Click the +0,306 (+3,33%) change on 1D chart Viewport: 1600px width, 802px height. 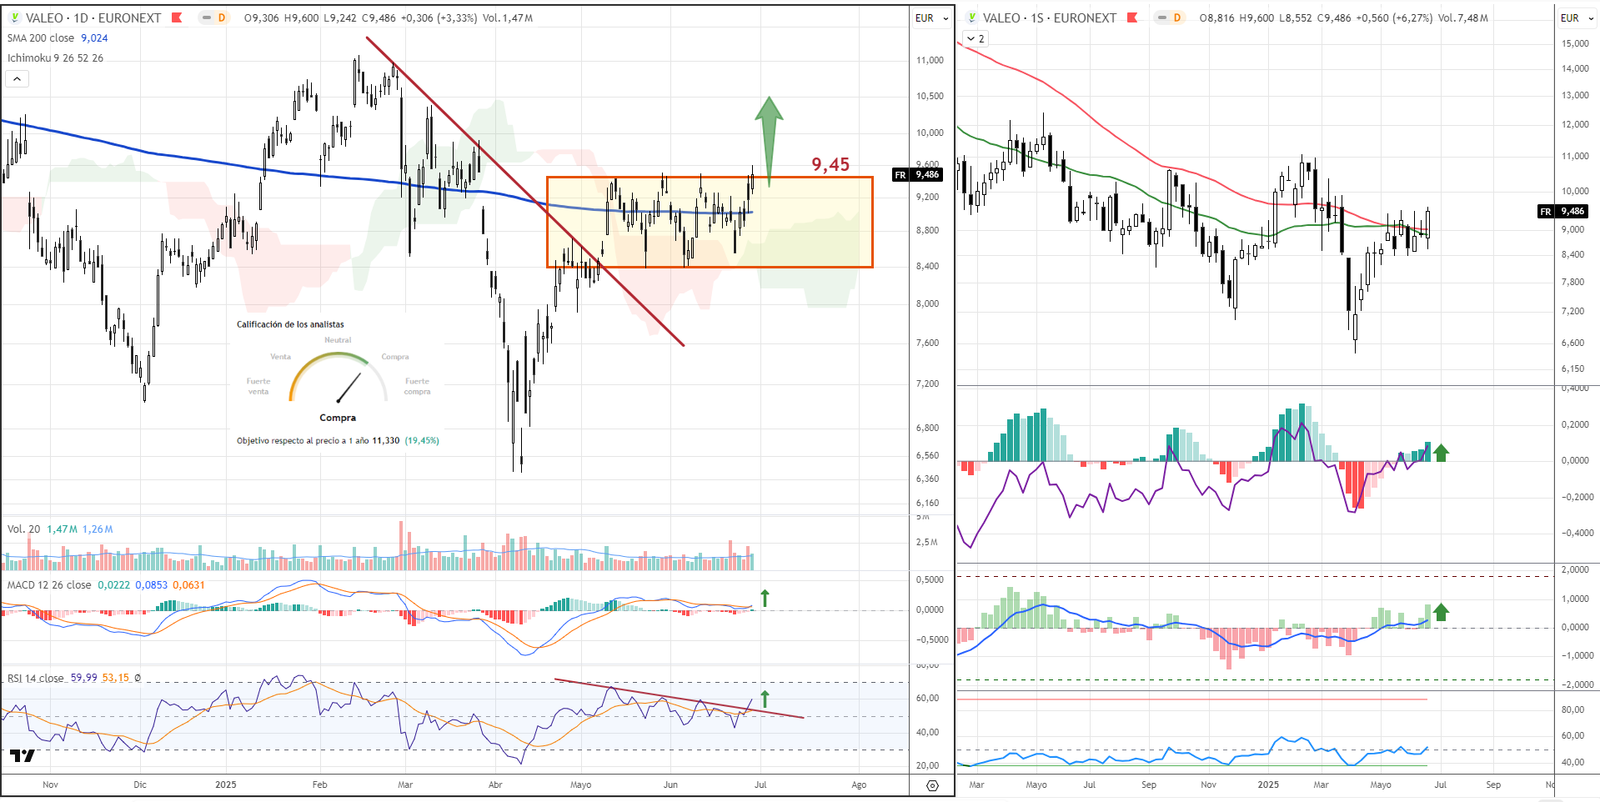[438, 18]
